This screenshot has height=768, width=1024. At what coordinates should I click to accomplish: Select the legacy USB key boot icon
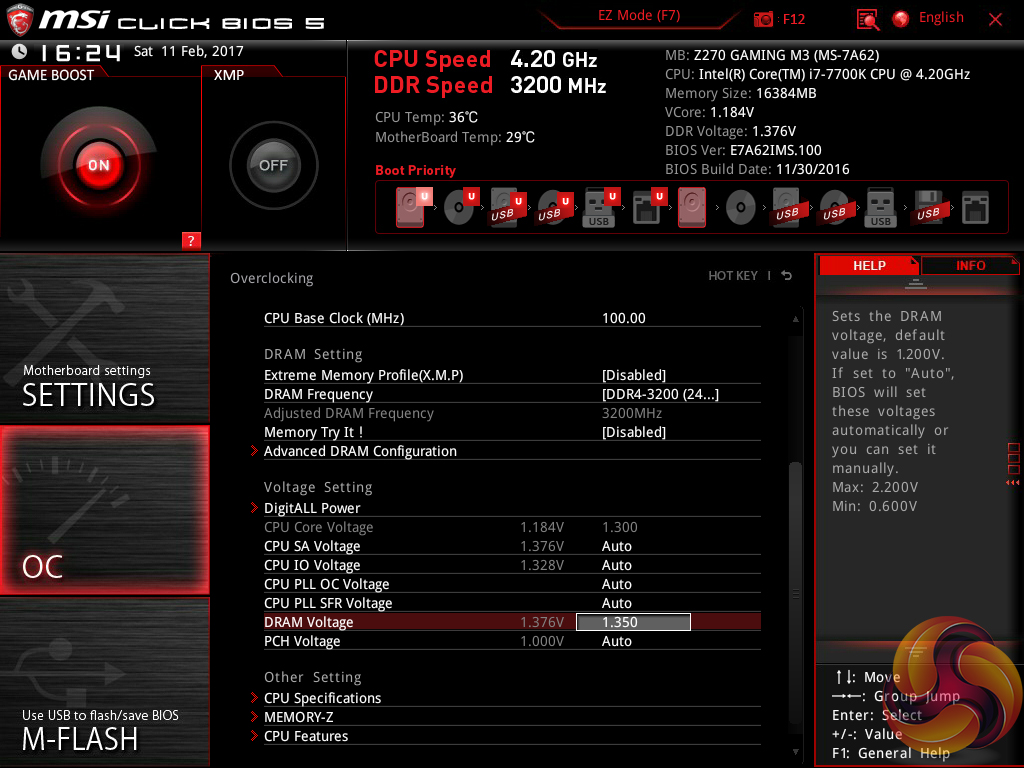click(881, 208)
